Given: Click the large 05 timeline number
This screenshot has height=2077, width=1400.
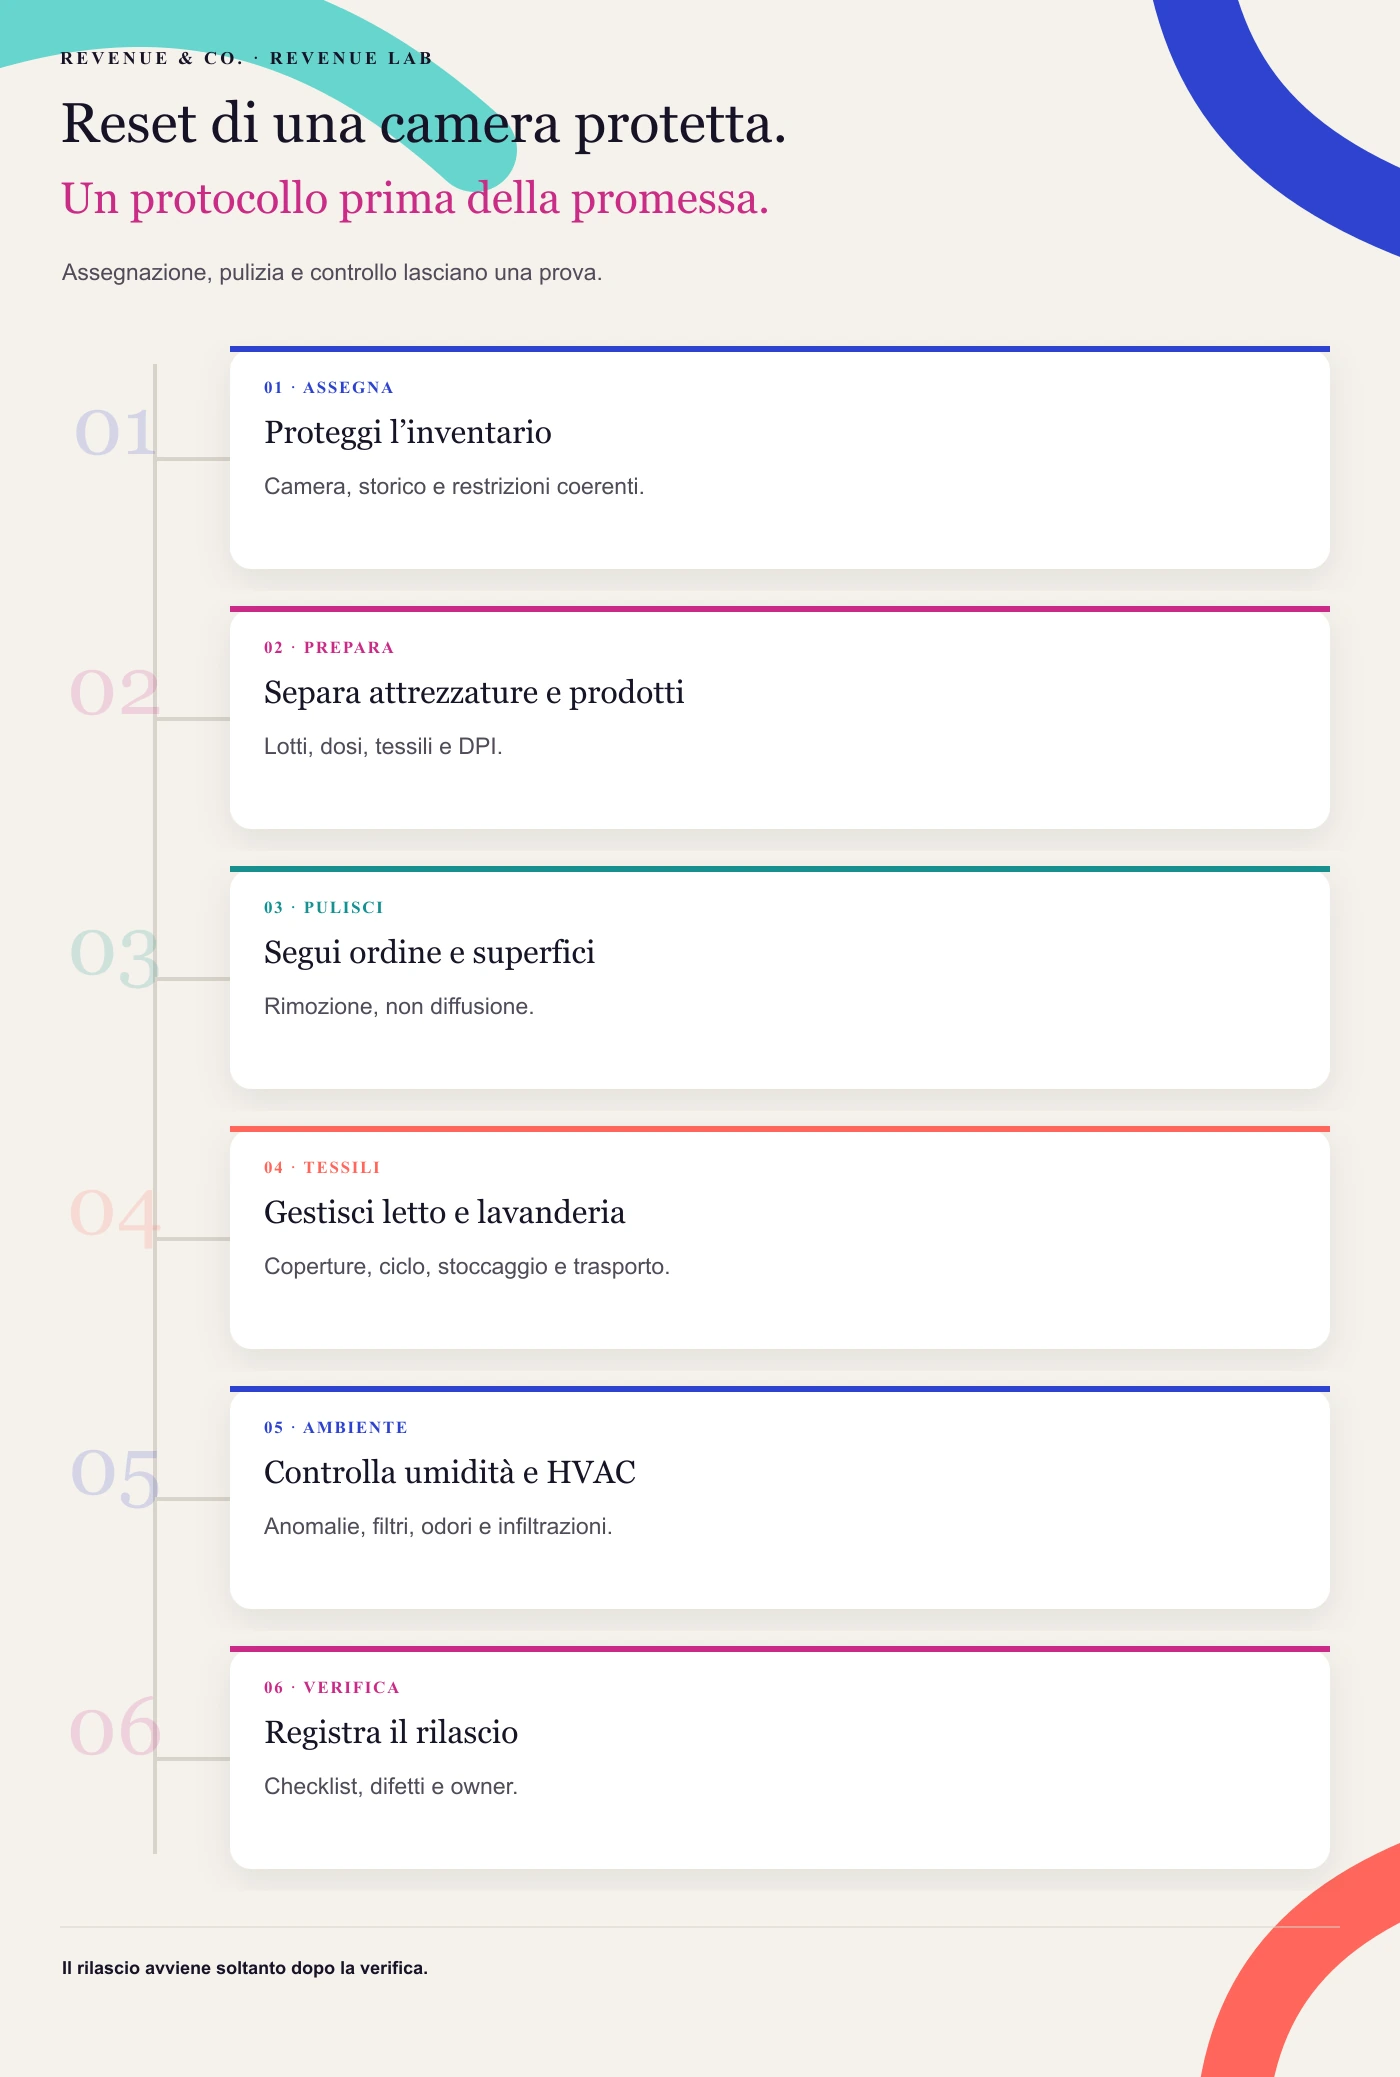Looking at the screenshot, I should click(x=115, y=1474).
